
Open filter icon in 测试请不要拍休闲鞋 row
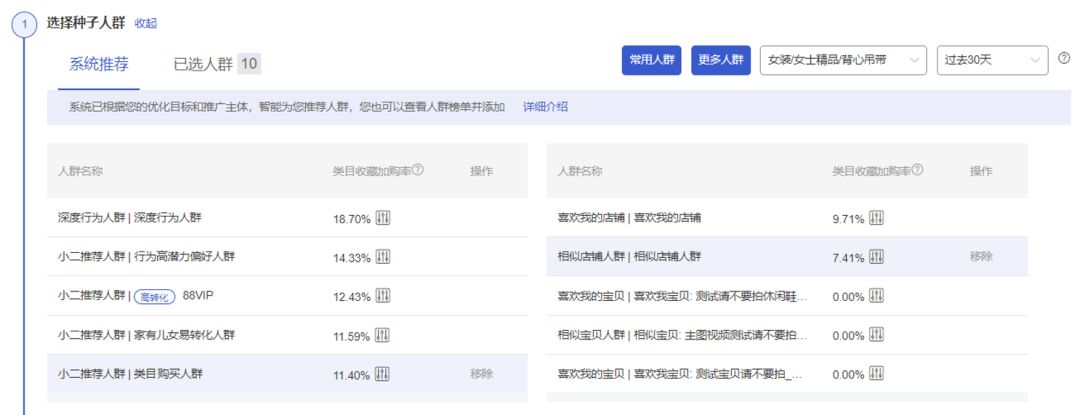pos(876,297)
